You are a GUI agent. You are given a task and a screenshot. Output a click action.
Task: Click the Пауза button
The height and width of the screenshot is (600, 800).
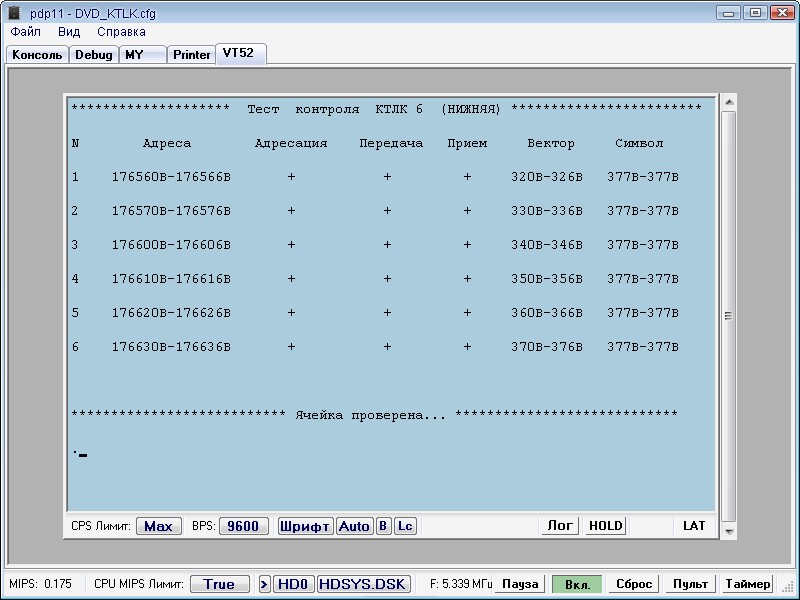coord(520,584)
